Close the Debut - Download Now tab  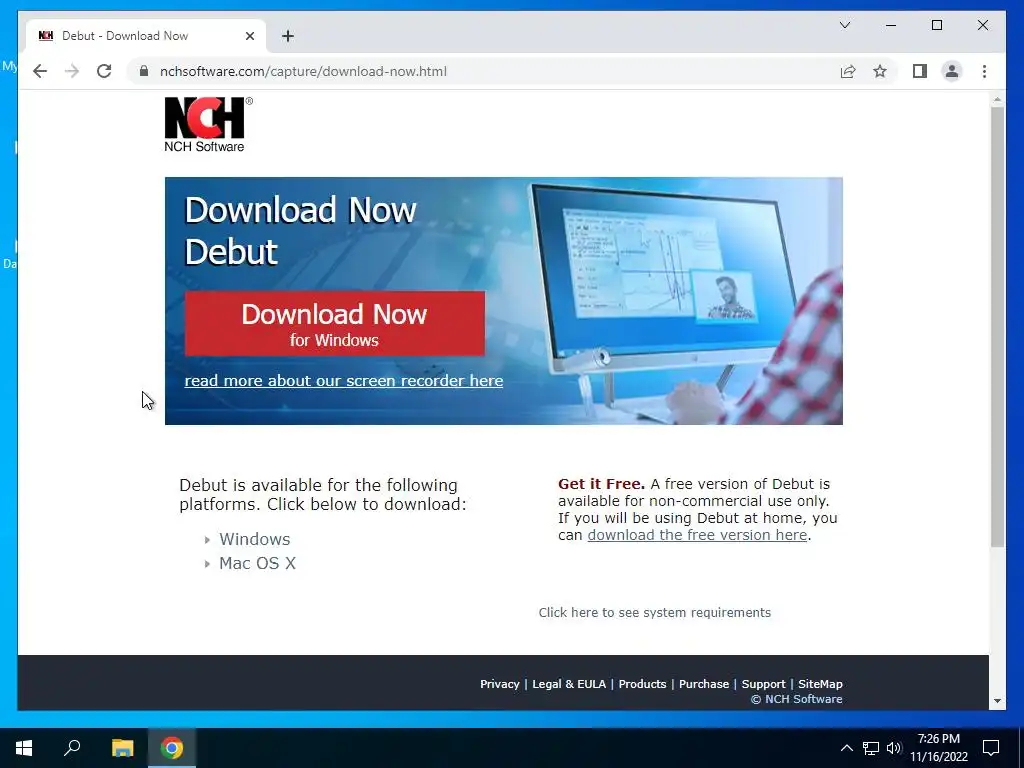pos(249,36)
